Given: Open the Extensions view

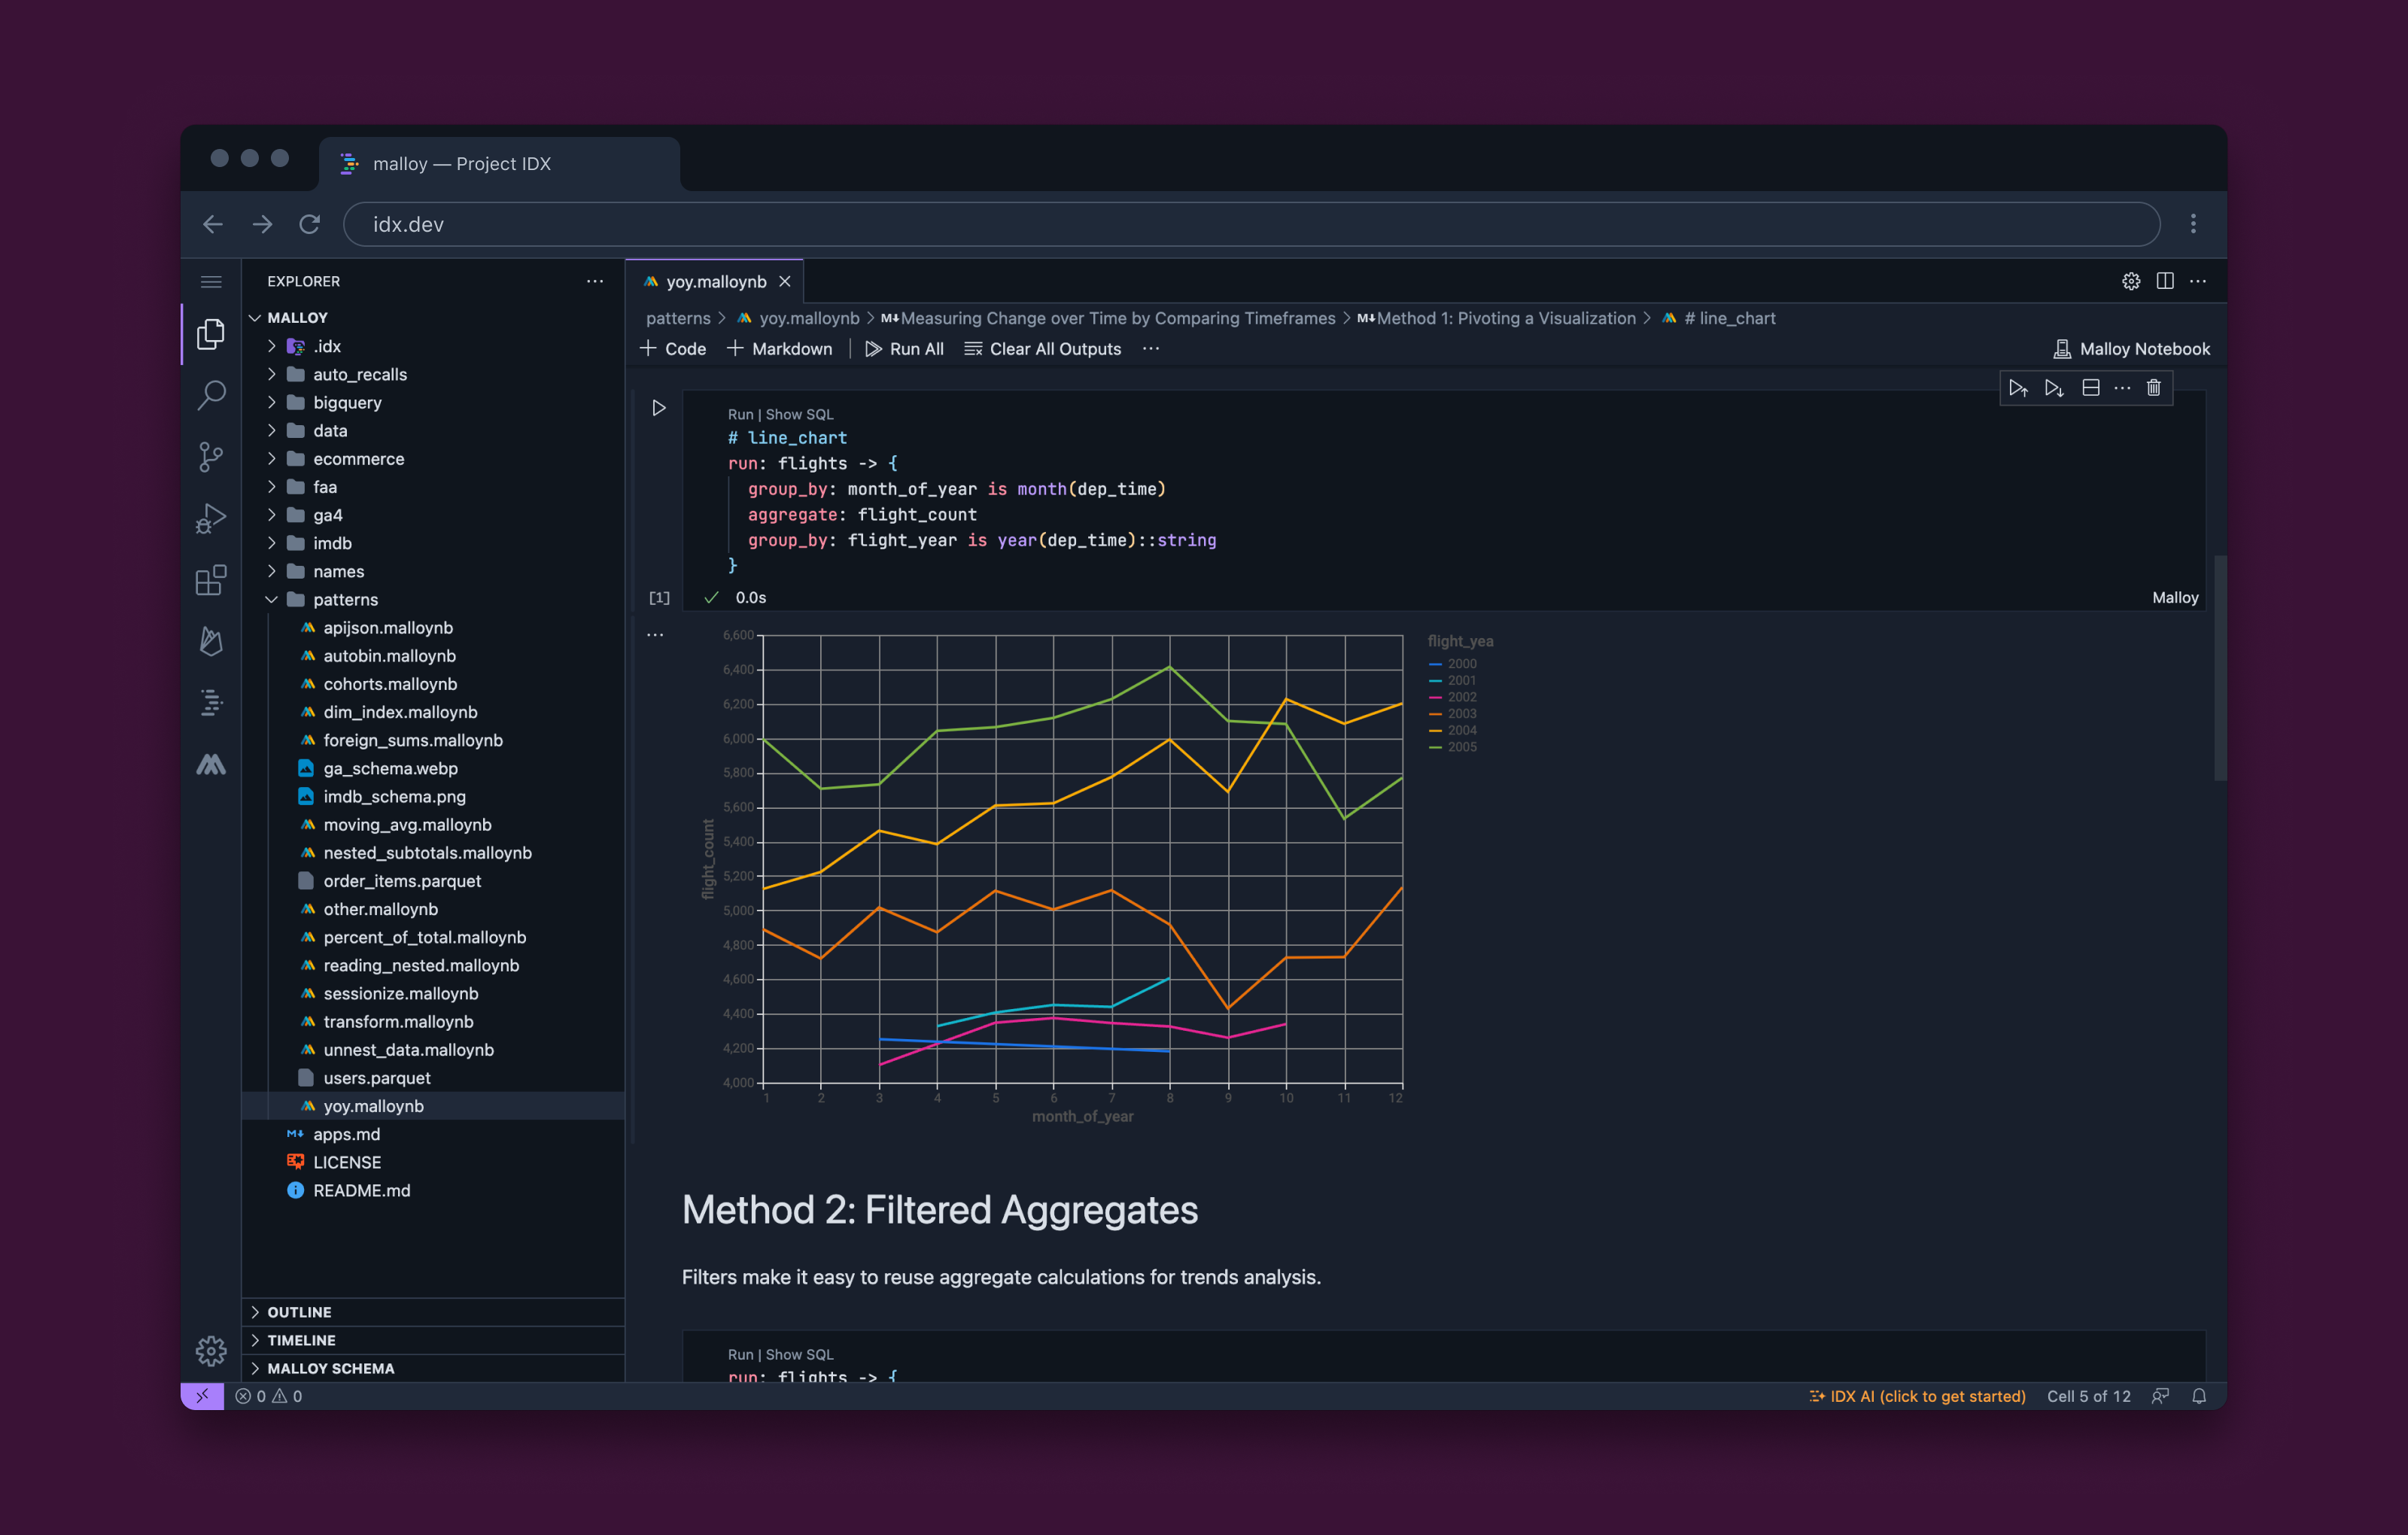Looking at the screenshot, I should 211,580.
